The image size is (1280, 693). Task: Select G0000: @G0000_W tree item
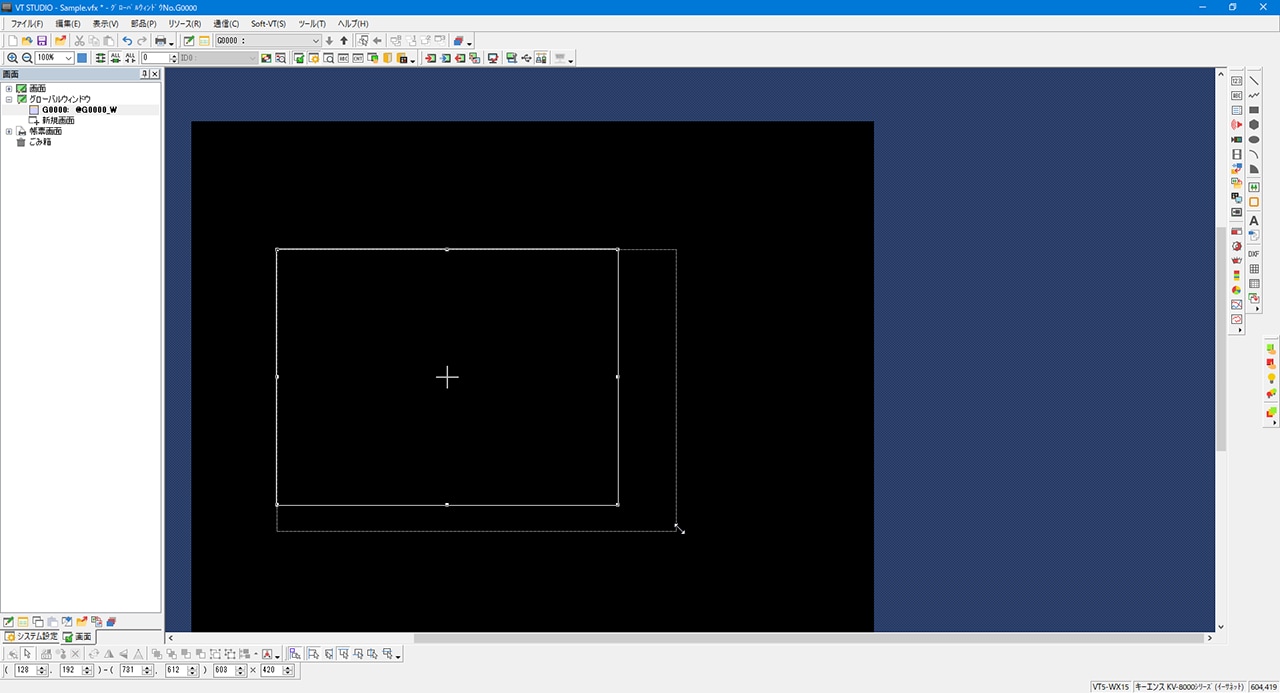(79, 110)
